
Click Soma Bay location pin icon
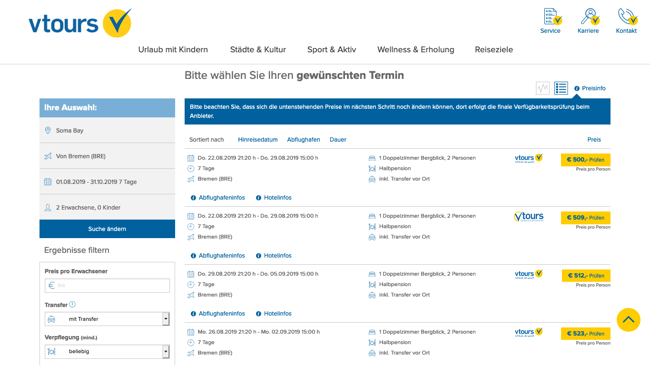[48, 130]
